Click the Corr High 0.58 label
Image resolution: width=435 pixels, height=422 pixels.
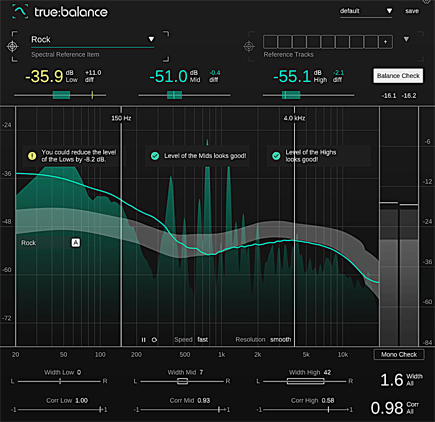pos(312,400)
